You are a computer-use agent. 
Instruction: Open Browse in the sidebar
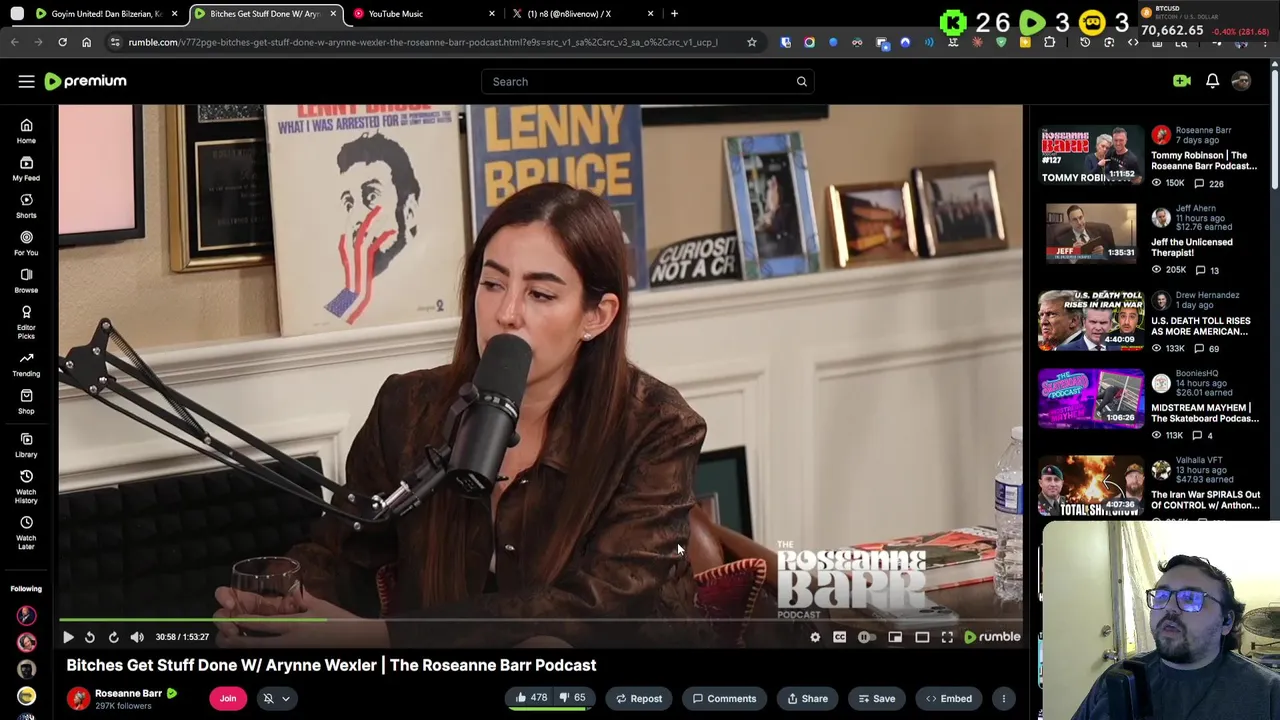pyautogui.click(x=26, y=280)
